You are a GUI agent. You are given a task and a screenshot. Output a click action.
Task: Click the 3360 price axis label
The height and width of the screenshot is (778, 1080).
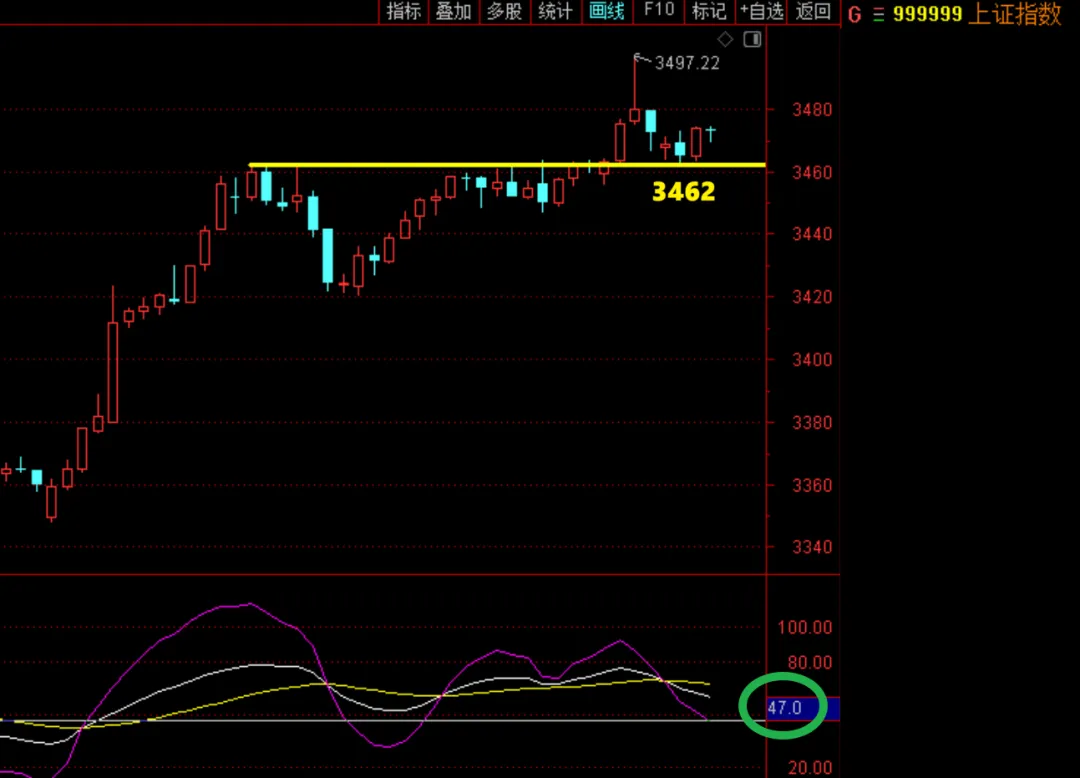pyautogui.click(x=812, y=485)
